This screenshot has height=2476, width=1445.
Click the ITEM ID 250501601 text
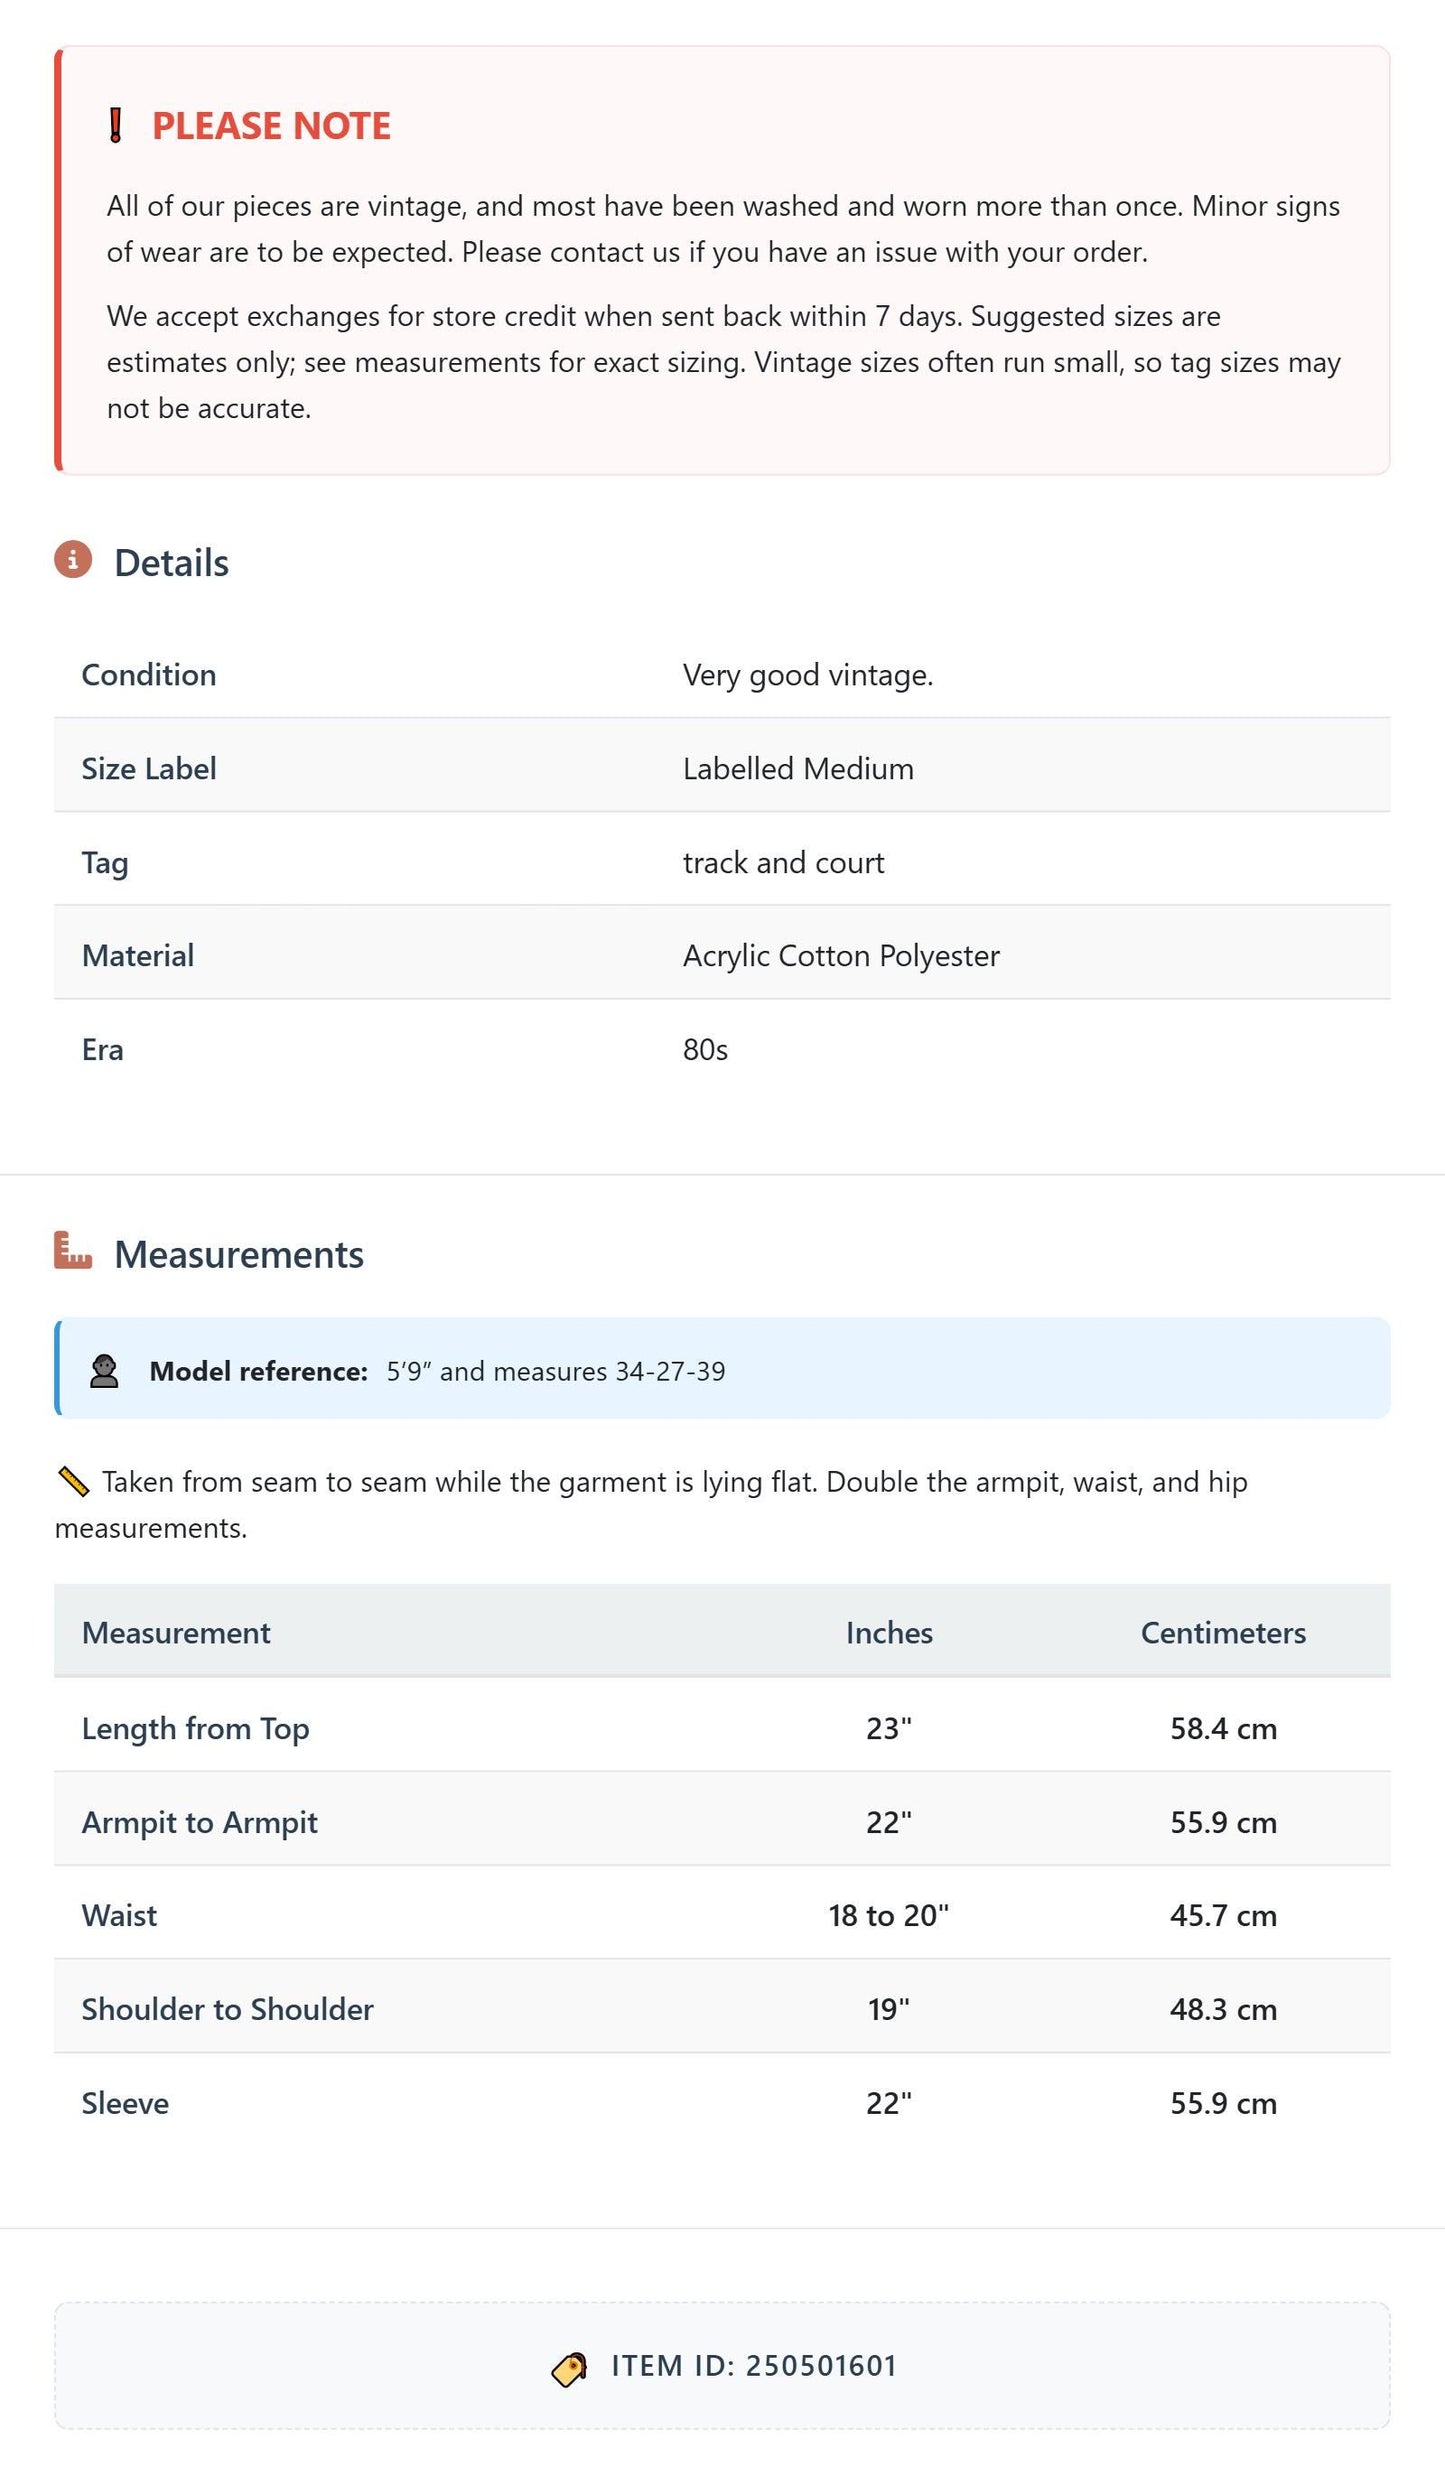[x=754, y=2366]
